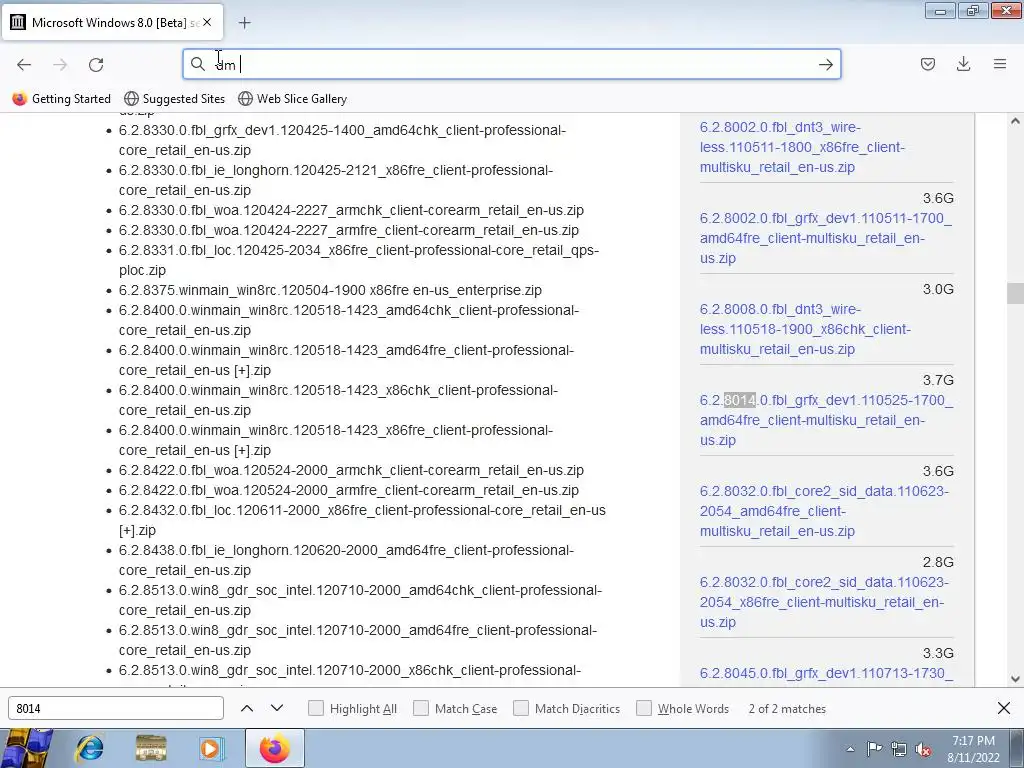Open the Firefox application menu
The image size is (1024, 768).
click(1000, 64)
